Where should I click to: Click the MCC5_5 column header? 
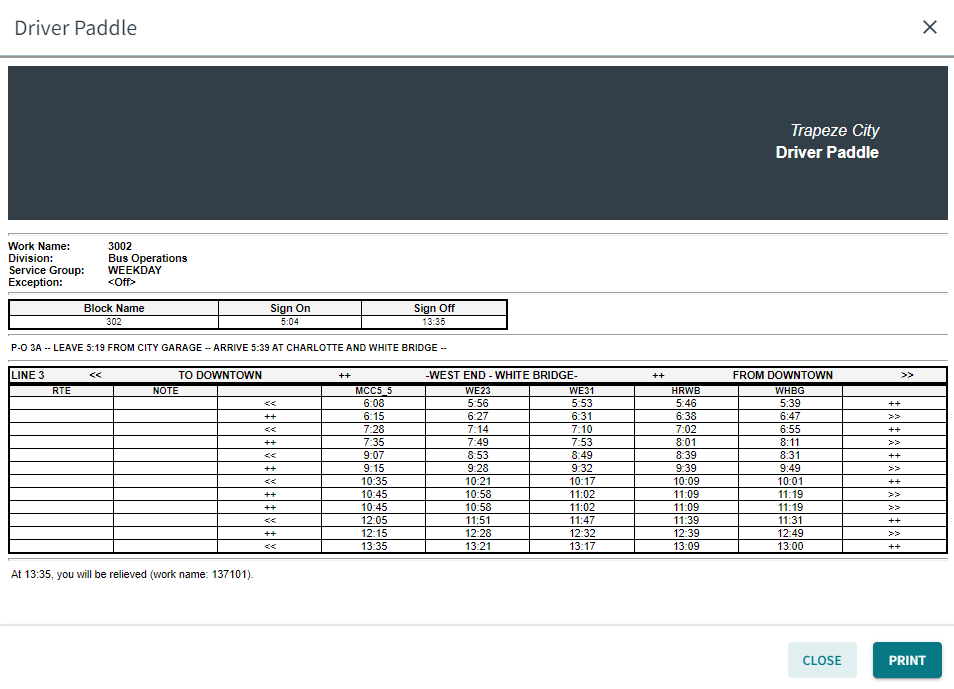[x=374, y=390]
